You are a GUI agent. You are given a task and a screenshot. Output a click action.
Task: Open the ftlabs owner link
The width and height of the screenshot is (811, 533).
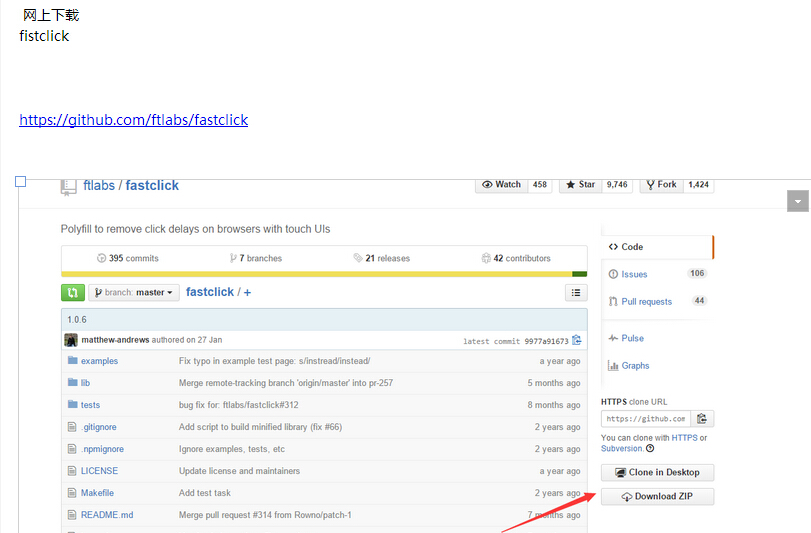tap(99, 185)
